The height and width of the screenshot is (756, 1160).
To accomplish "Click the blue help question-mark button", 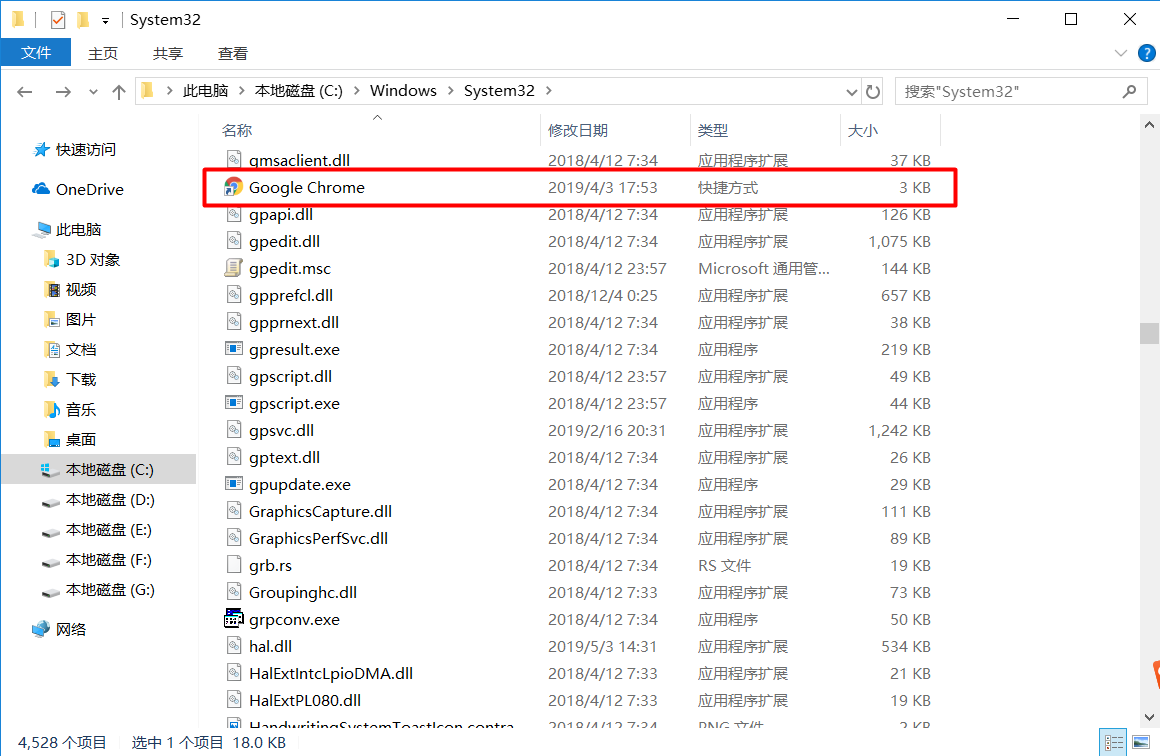I will pos(1146,53).
